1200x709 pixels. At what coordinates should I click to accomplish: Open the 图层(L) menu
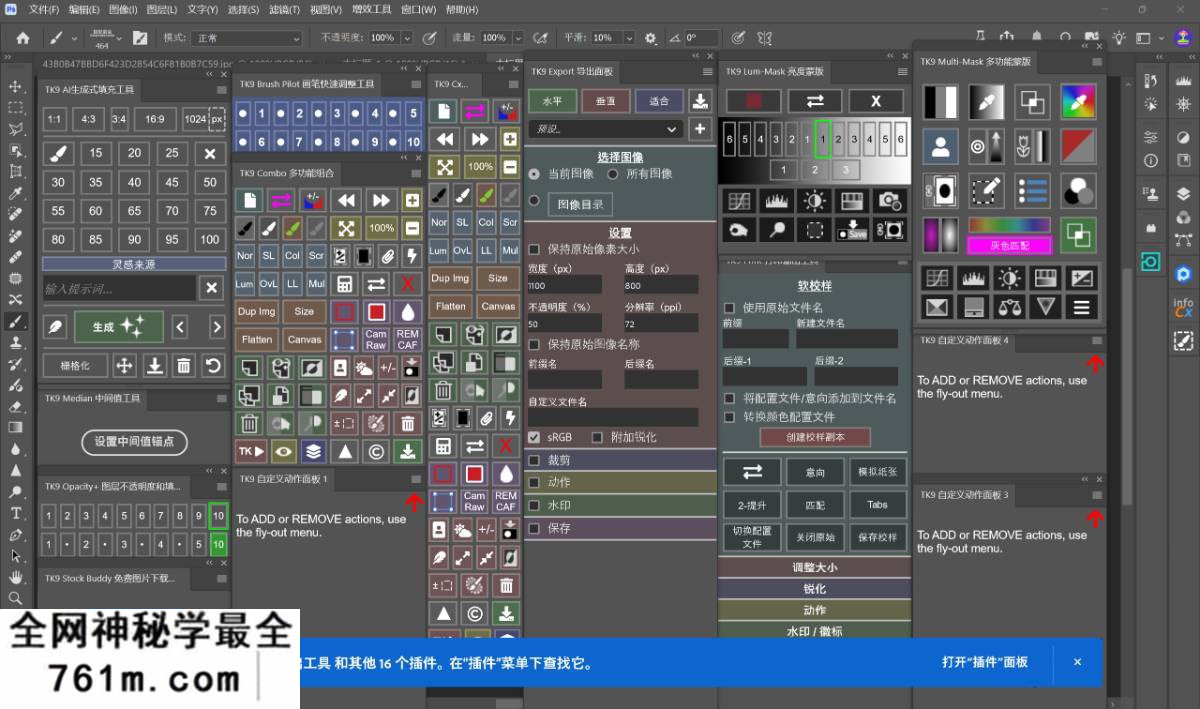(x=161, y=9)
